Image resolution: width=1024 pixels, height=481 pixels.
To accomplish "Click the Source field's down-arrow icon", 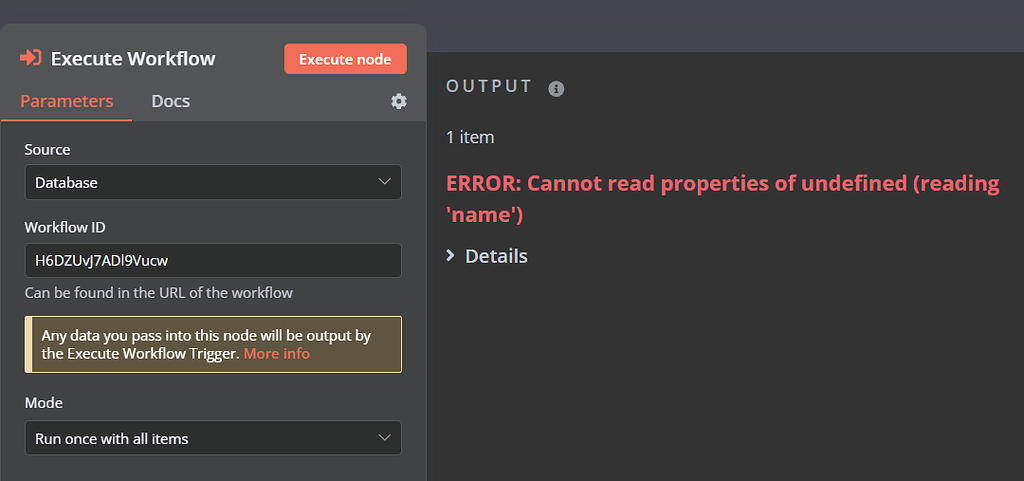I will tap(385, 181).
